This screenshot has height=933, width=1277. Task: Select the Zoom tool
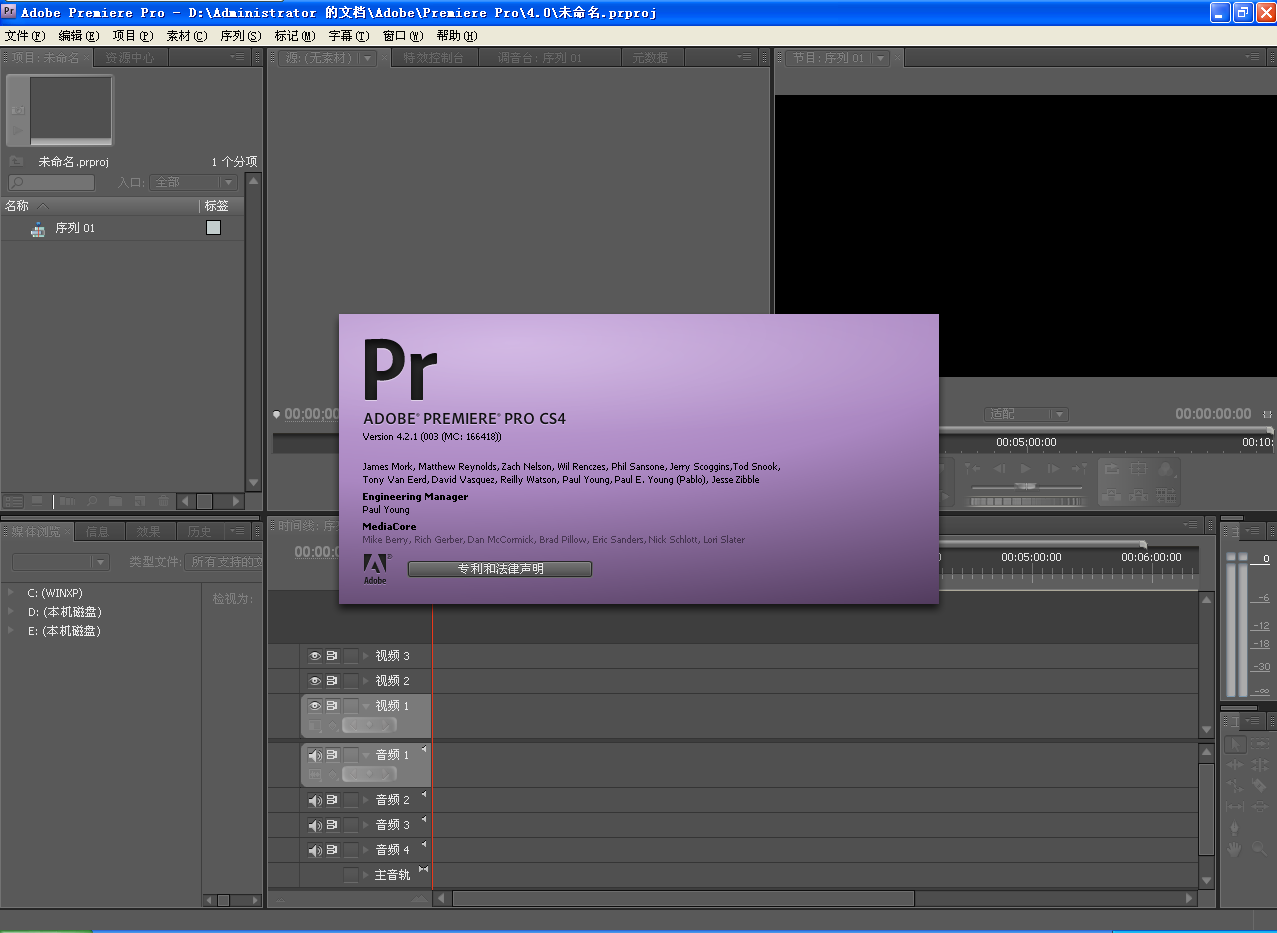[1260, 849]
